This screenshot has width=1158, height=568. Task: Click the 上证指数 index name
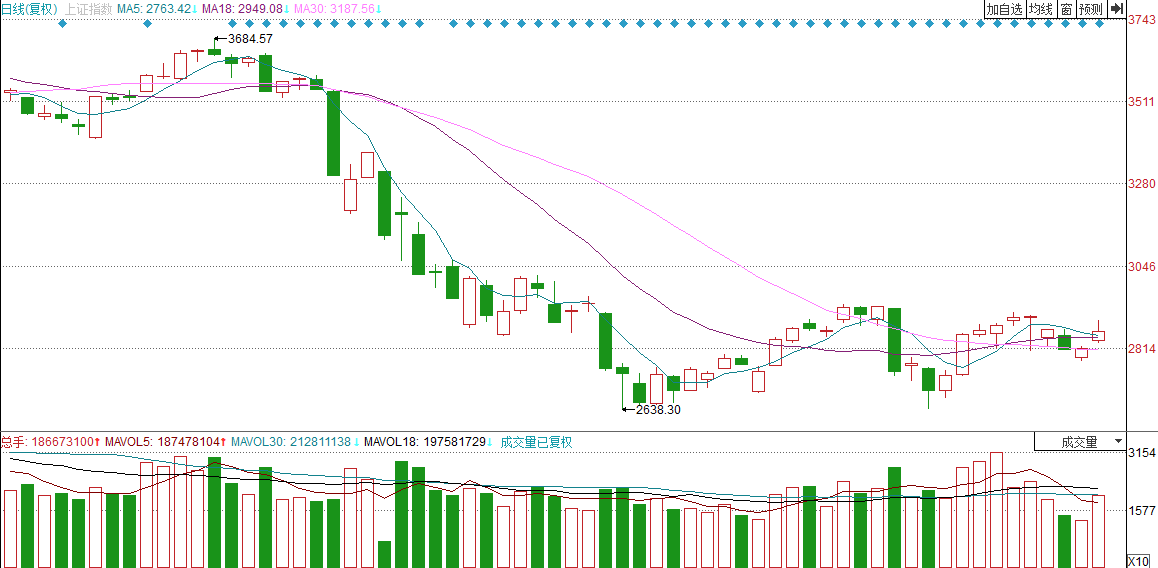tap(90, 9)
